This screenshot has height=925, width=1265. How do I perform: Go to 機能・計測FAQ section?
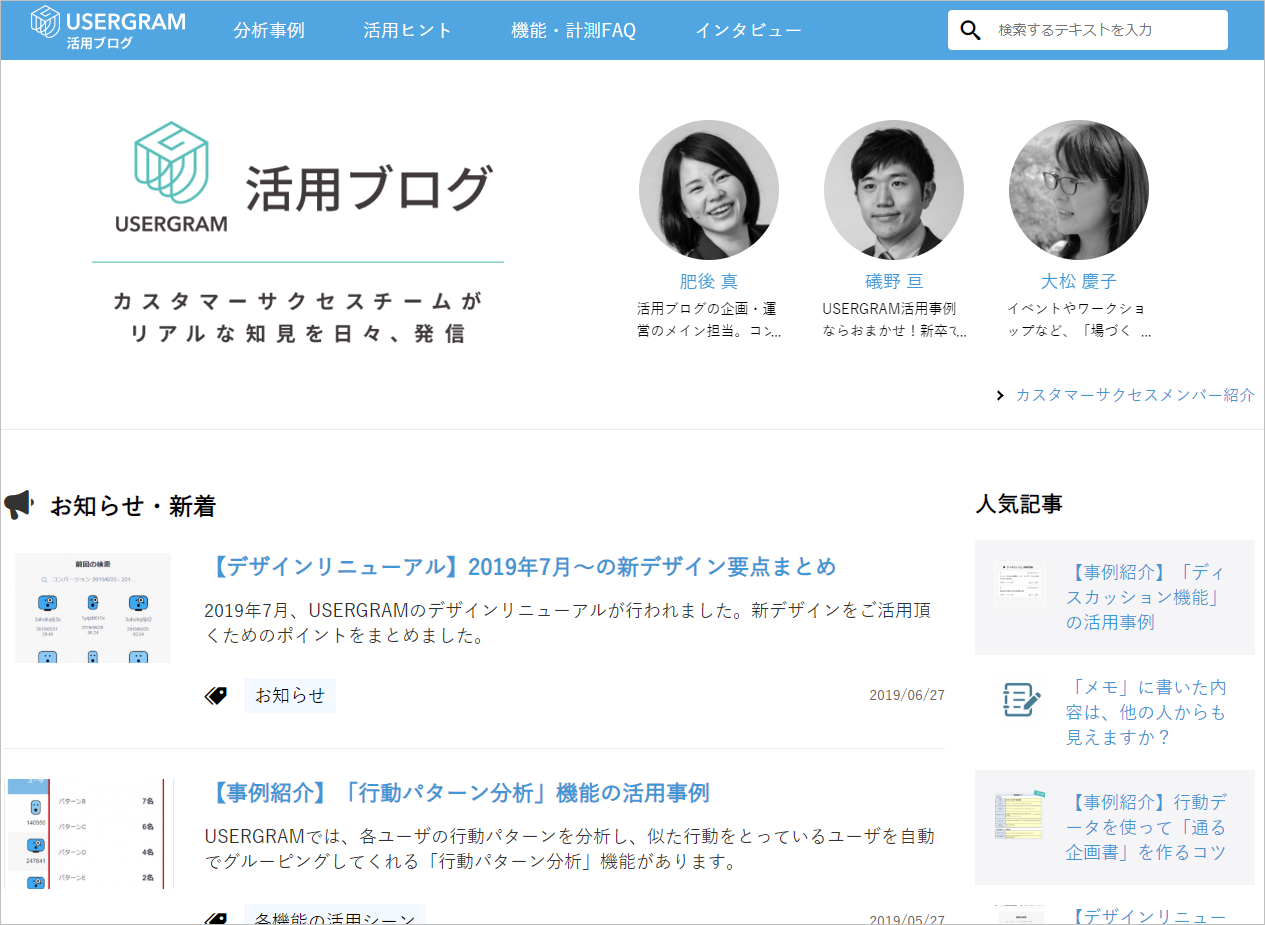click(573, 30)
